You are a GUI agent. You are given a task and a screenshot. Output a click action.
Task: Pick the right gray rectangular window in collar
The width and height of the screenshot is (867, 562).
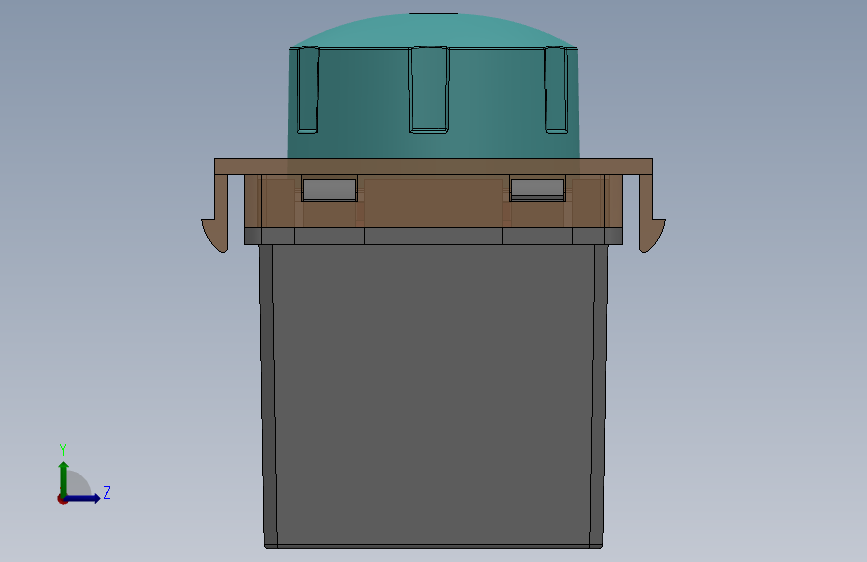(x=537, y=188)
